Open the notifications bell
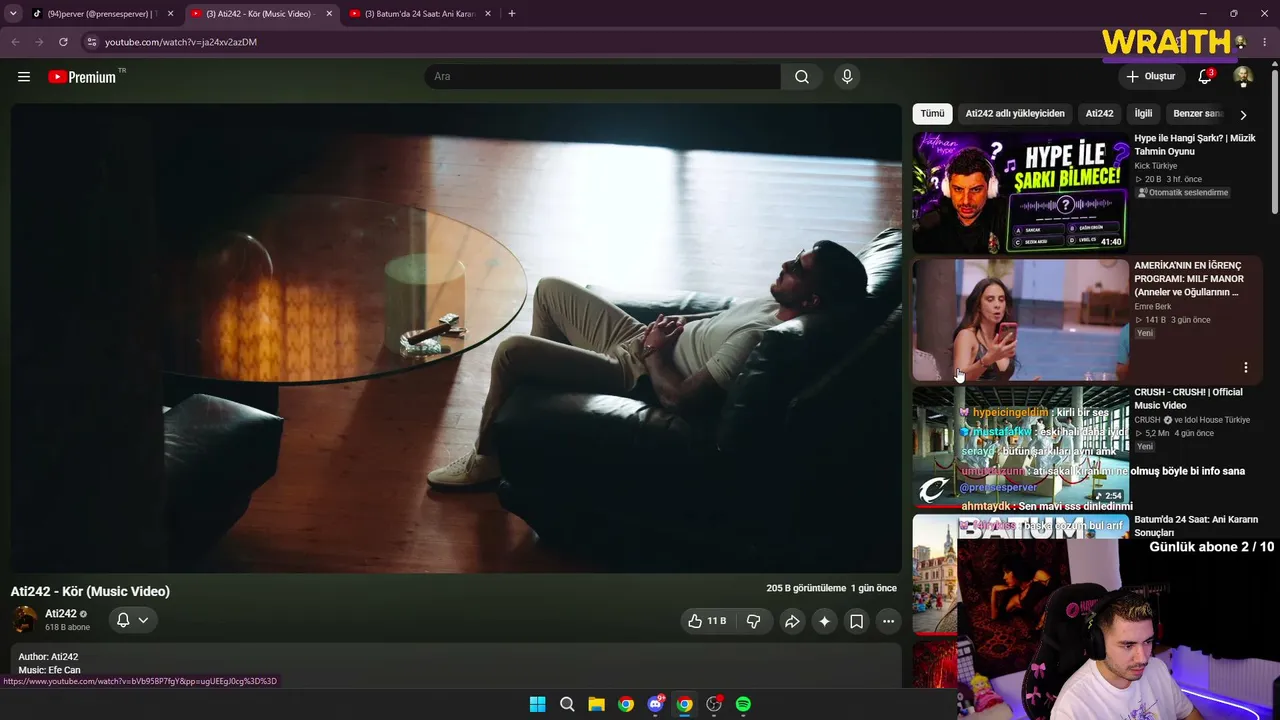1280x720 pixels. coord(1205,77)
